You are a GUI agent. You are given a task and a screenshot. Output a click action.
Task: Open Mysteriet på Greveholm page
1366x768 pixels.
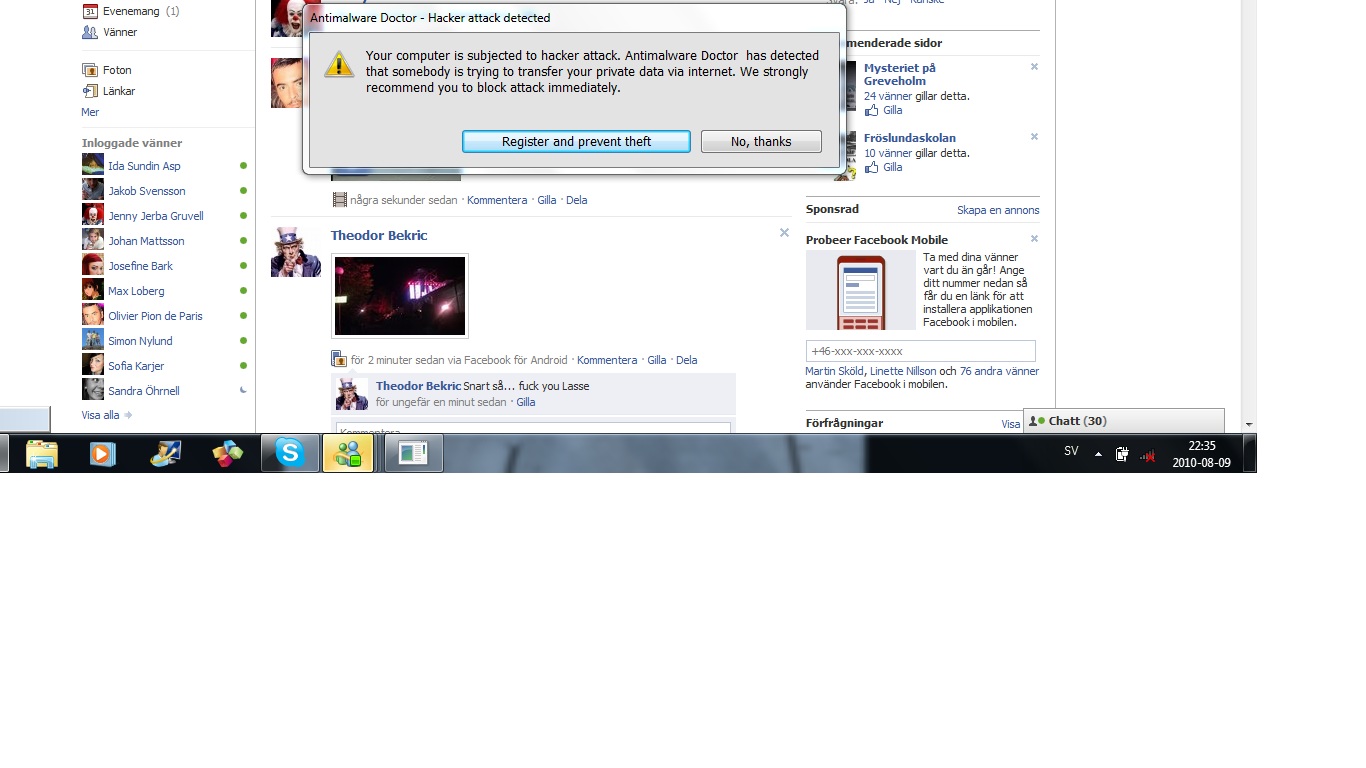(x=900, y=75)
